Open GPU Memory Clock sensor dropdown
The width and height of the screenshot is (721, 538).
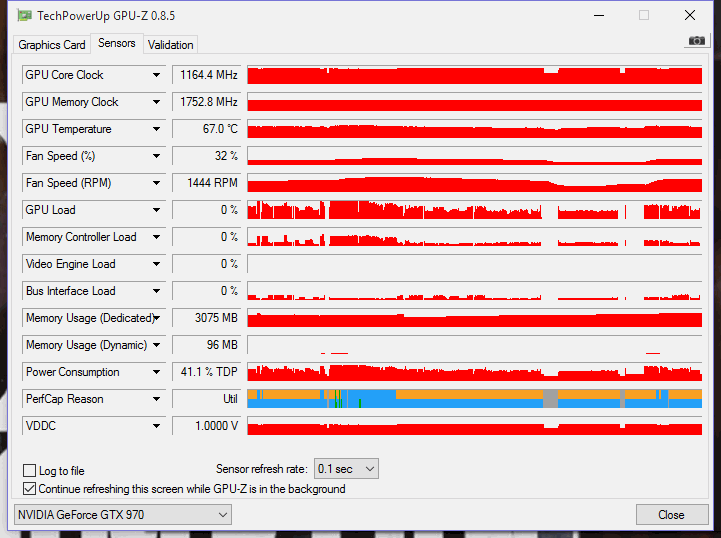point(156,102)
